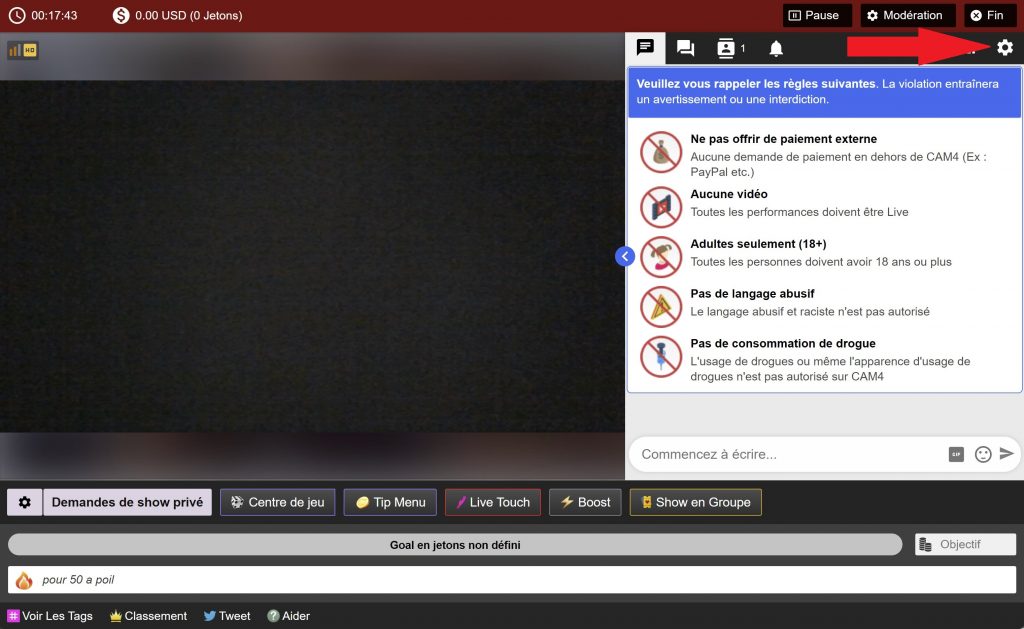
Task: Switch to the public chat tab
Action: point(645,48)
